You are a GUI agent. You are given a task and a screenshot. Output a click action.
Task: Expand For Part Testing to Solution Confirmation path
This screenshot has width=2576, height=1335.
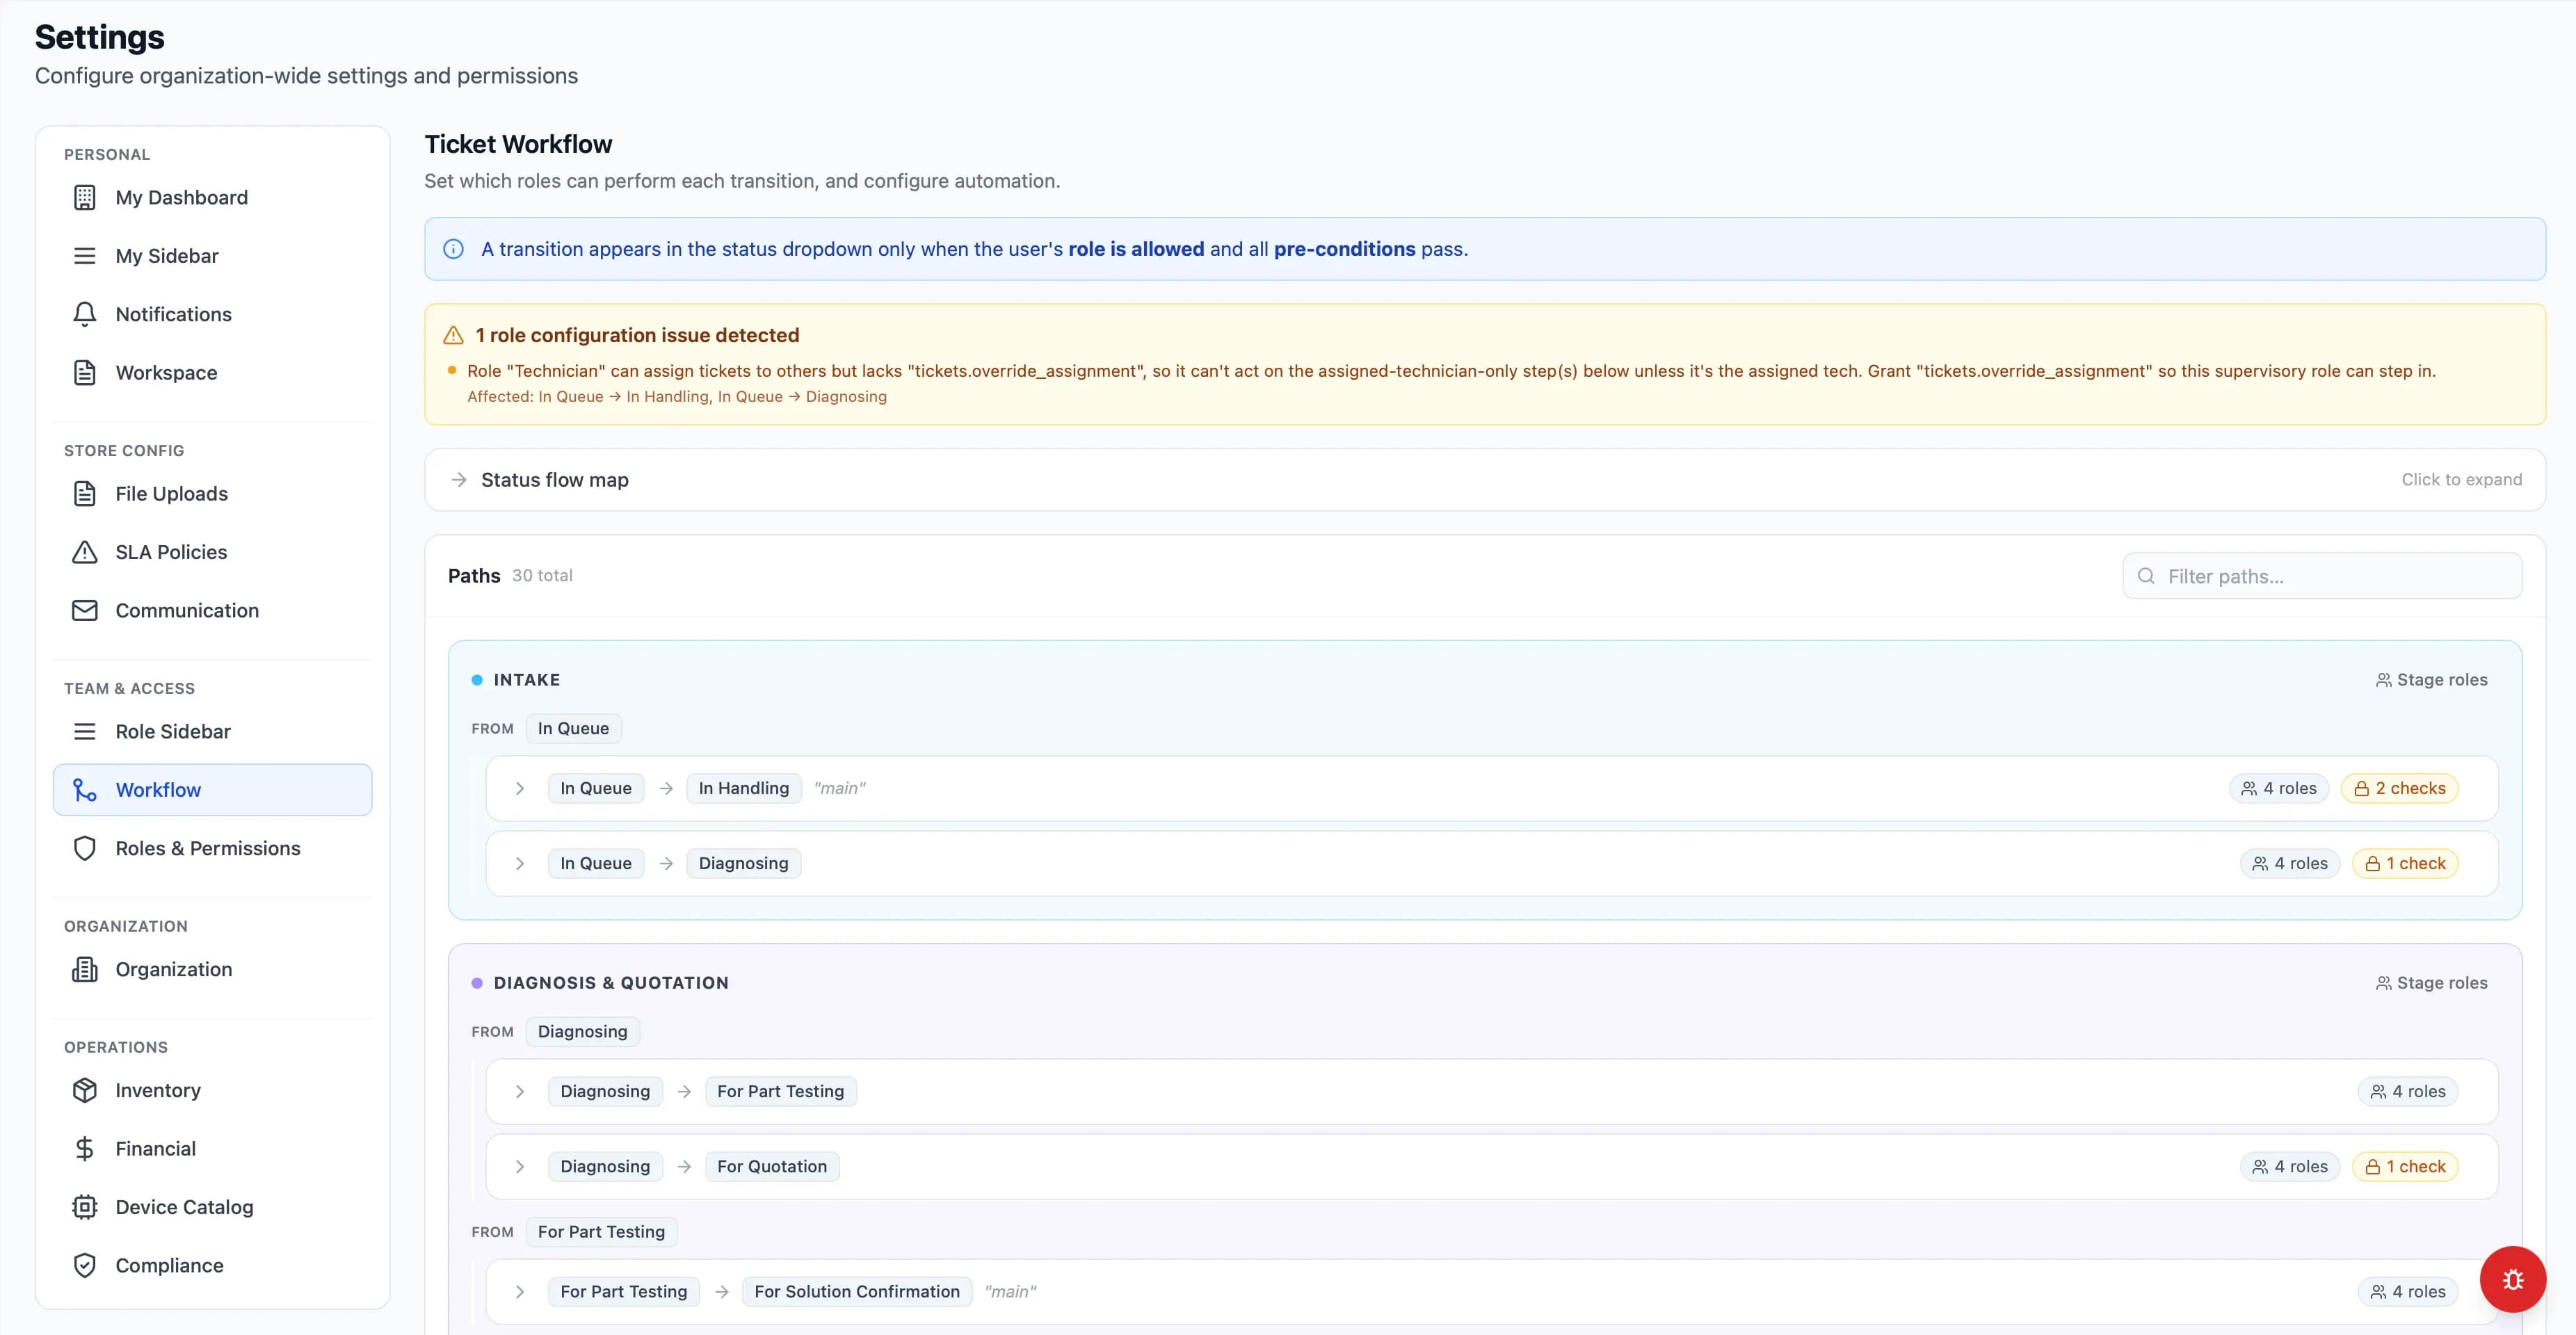tap(519, 1292)
